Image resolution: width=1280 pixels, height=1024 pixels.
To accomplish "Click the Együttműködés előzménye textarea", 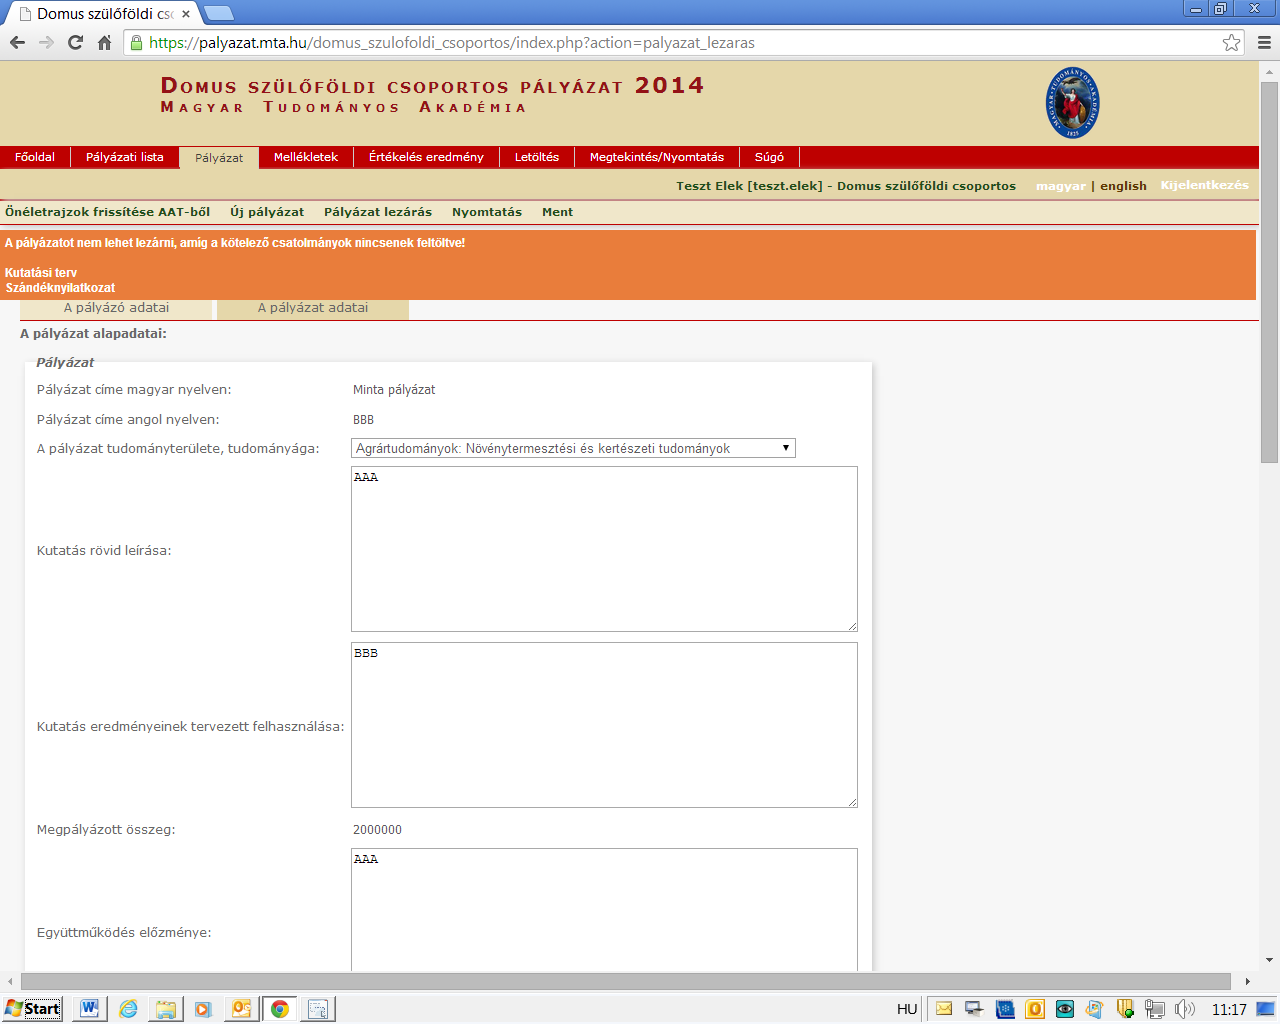I will pyautogui.click(x=604, y=910).
